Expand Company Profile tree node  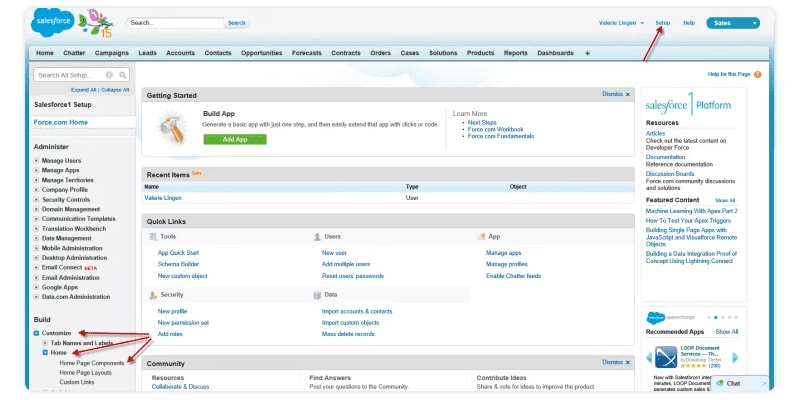click(x=36, y=190)
